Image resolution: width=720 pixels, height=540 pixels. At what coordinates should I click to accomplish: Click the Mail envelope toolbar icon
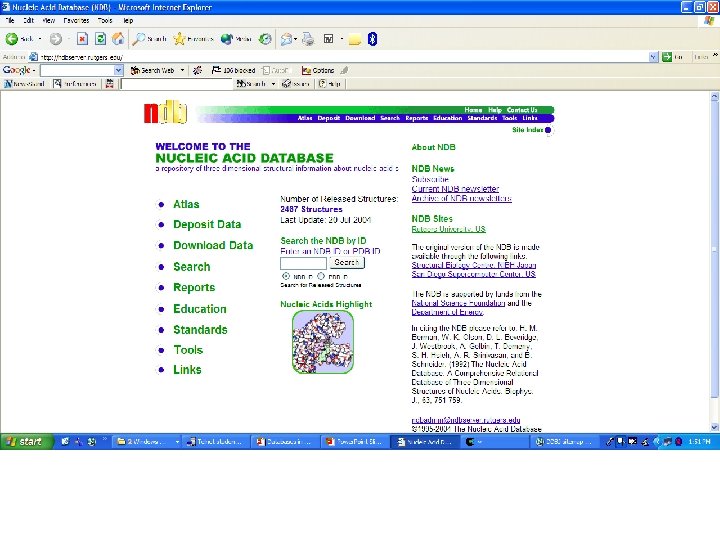point(287,39)
